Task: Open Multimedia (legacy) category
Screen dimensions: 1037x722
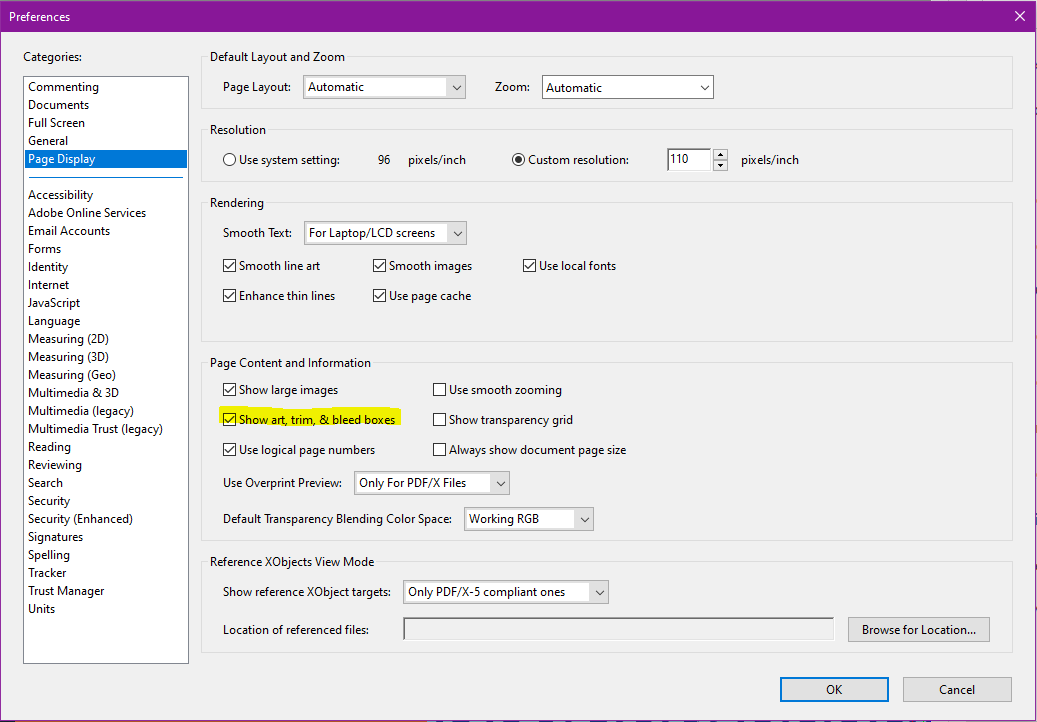Action: pos(81,411)
